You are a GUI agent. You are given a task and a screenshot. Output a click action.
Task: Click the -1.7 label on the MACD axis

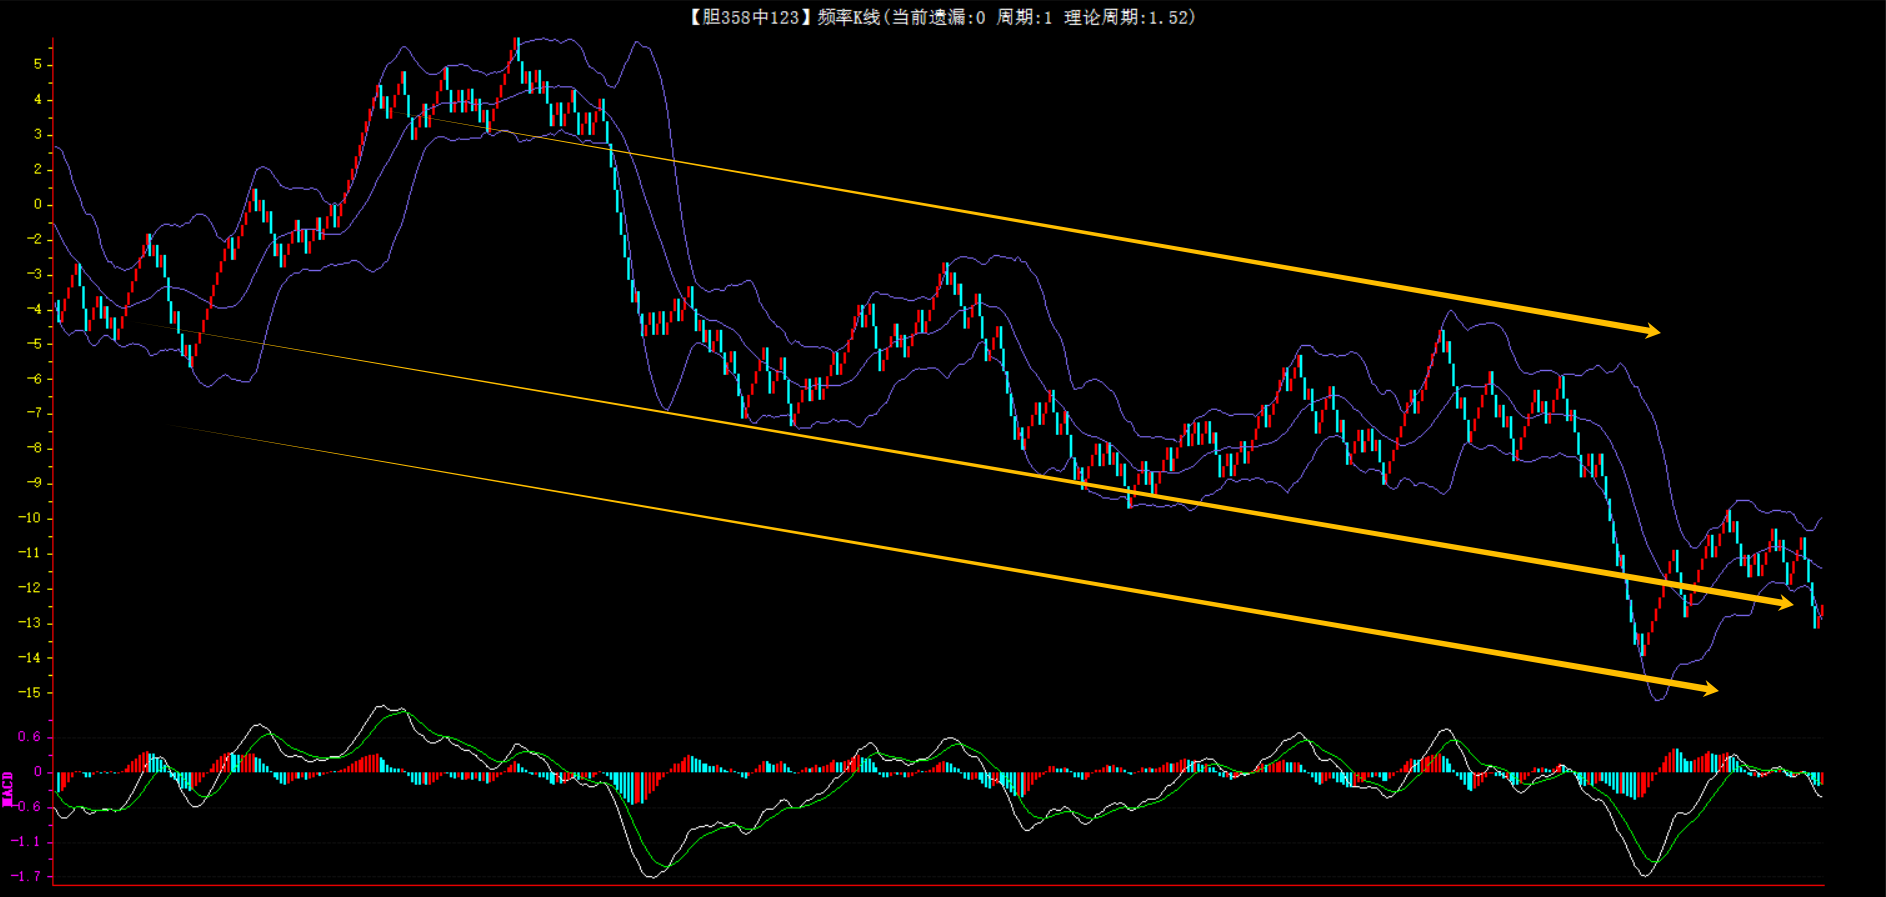(x=27, y=876)
